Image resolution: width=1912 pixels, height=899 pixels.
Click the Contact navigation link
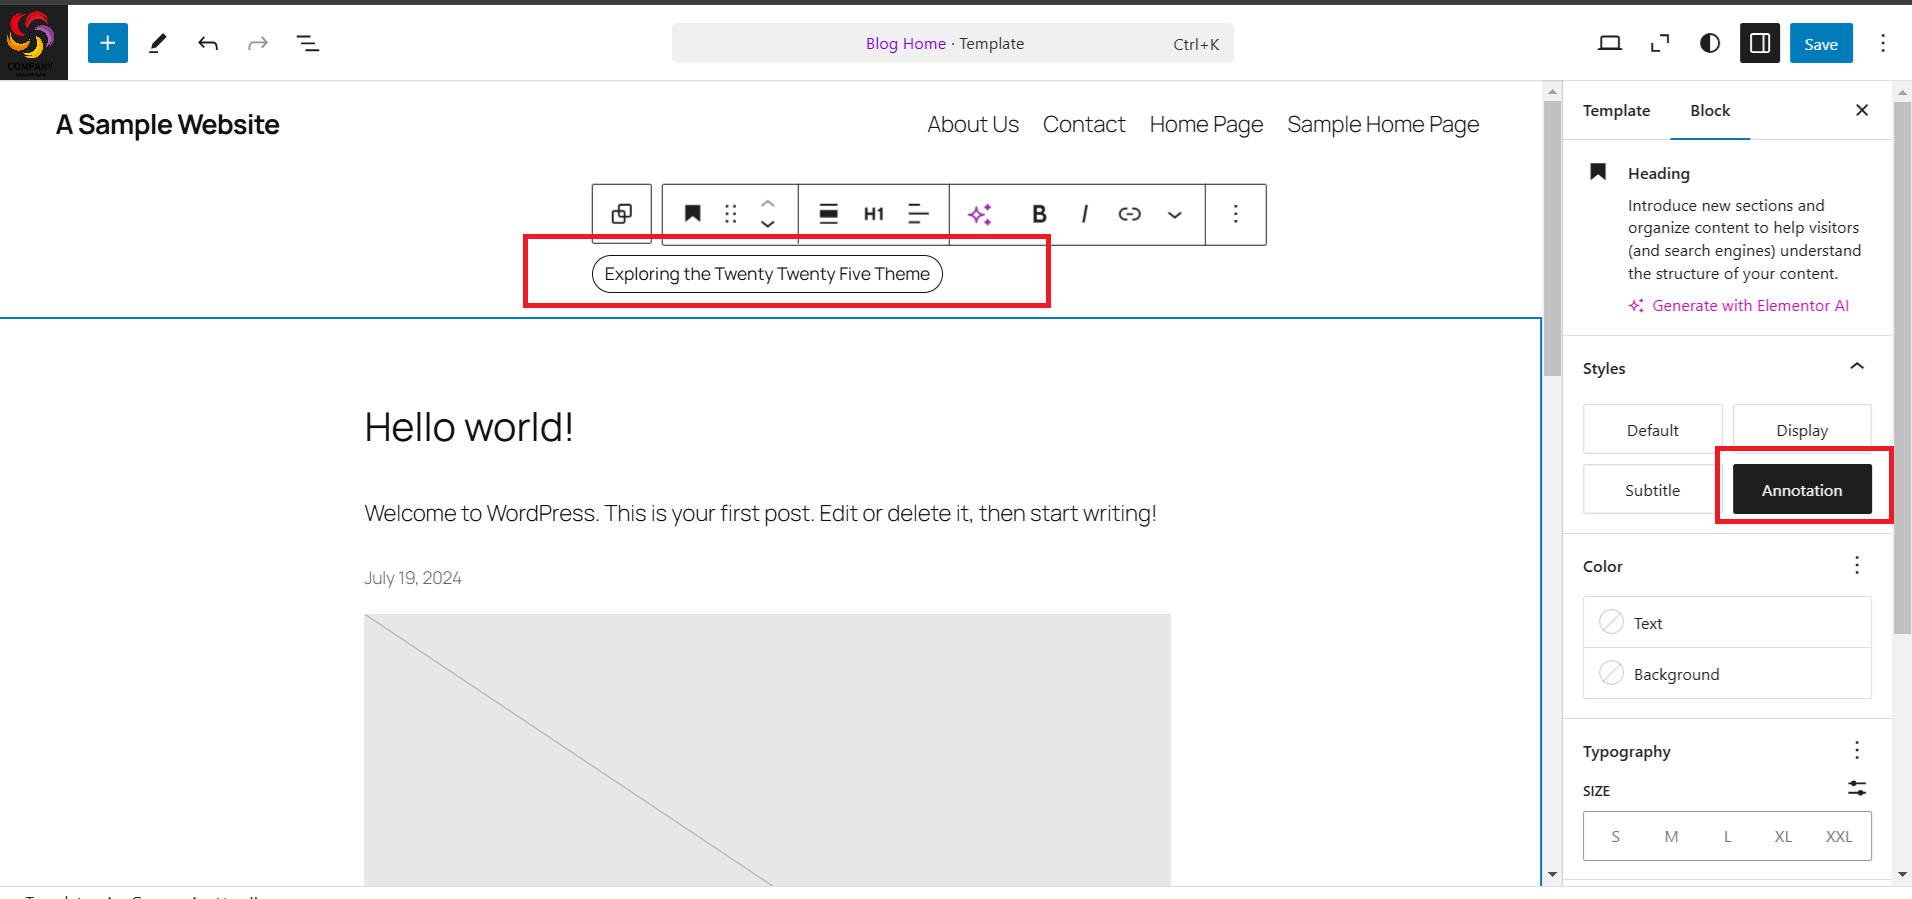coord(1084,124)
